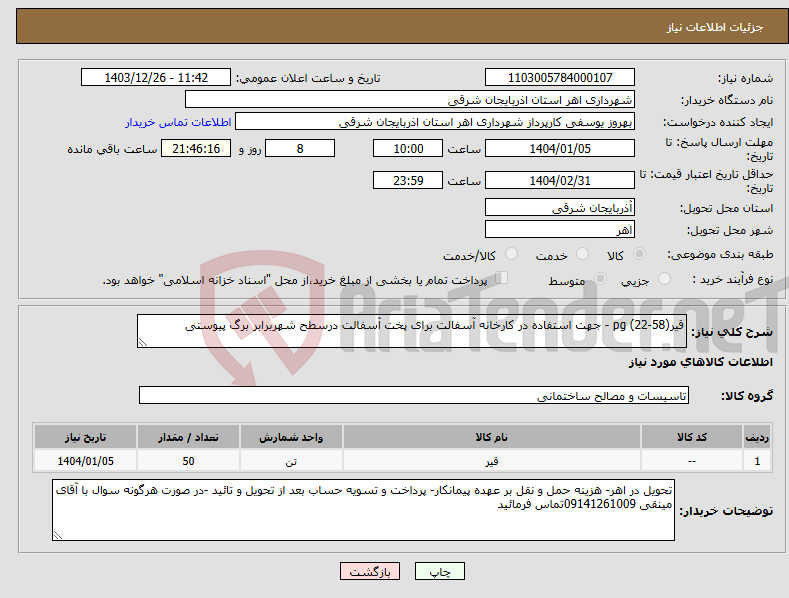Click the buyer notes text area
789x598 pixels.
pos(363,510)
